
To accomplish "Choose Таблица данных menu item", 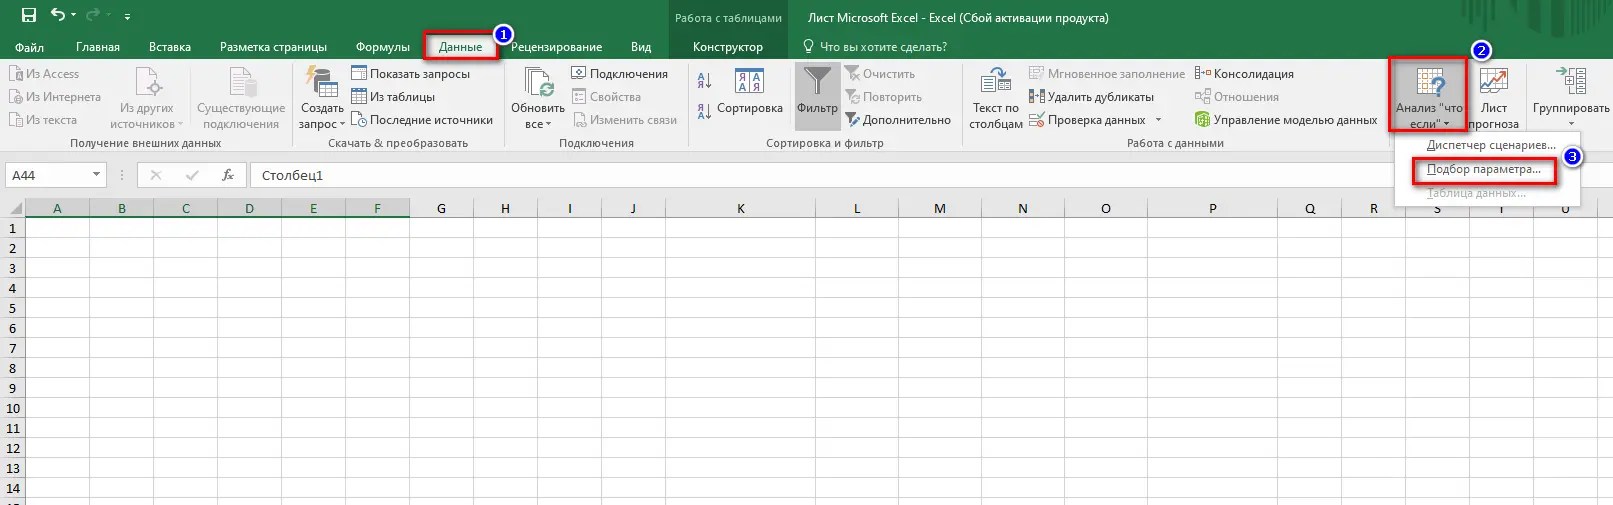I will (1476, 193).
